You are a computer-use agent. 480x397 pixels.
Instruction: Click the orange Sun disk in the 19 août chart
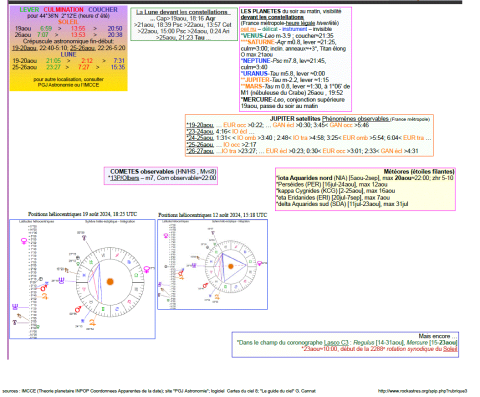pos(110,282)
